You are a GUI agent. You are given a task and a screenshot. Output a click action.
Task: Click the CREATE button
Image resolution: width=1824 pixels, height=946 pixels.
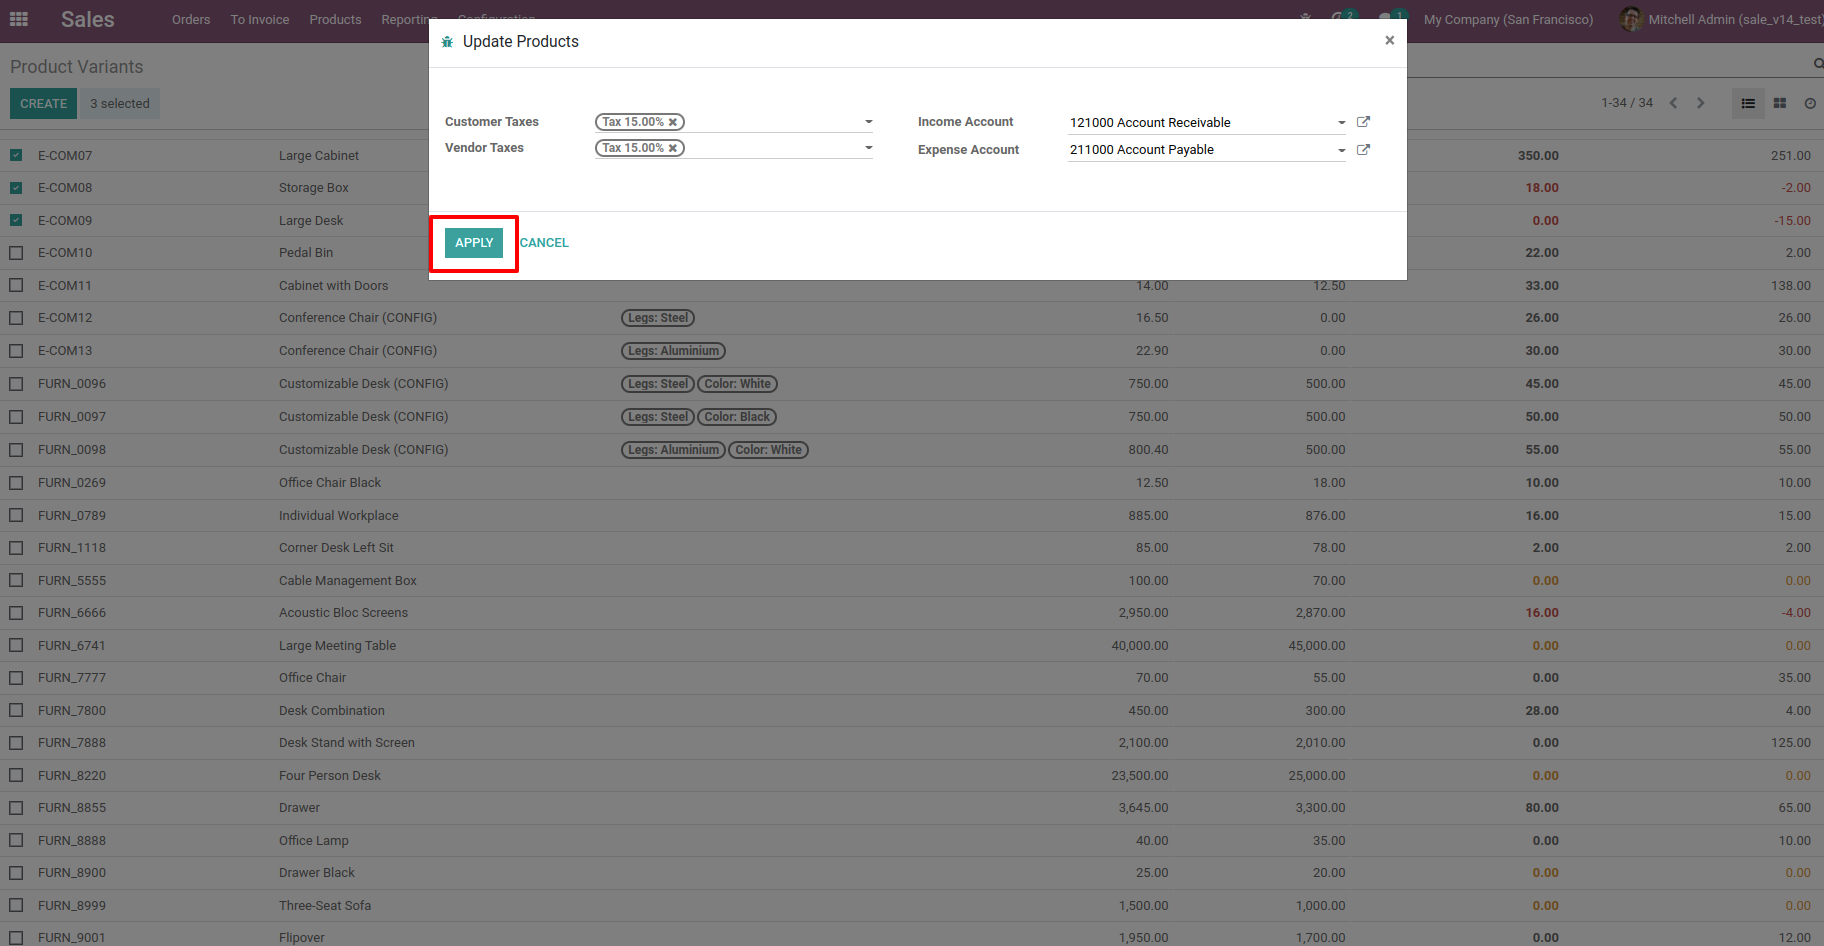43,104
